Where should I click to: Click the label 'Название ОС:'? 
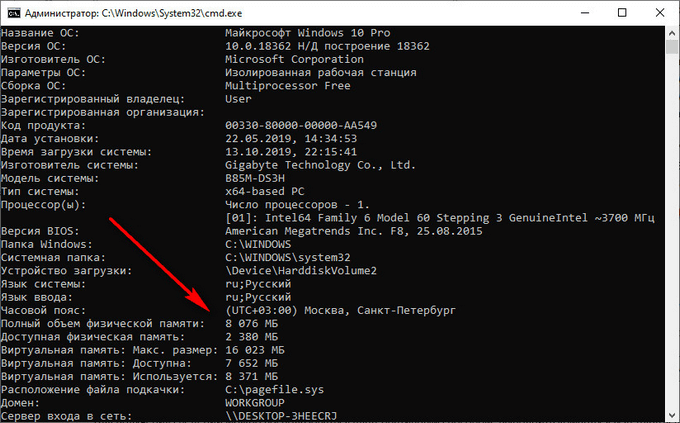[40, 33]
